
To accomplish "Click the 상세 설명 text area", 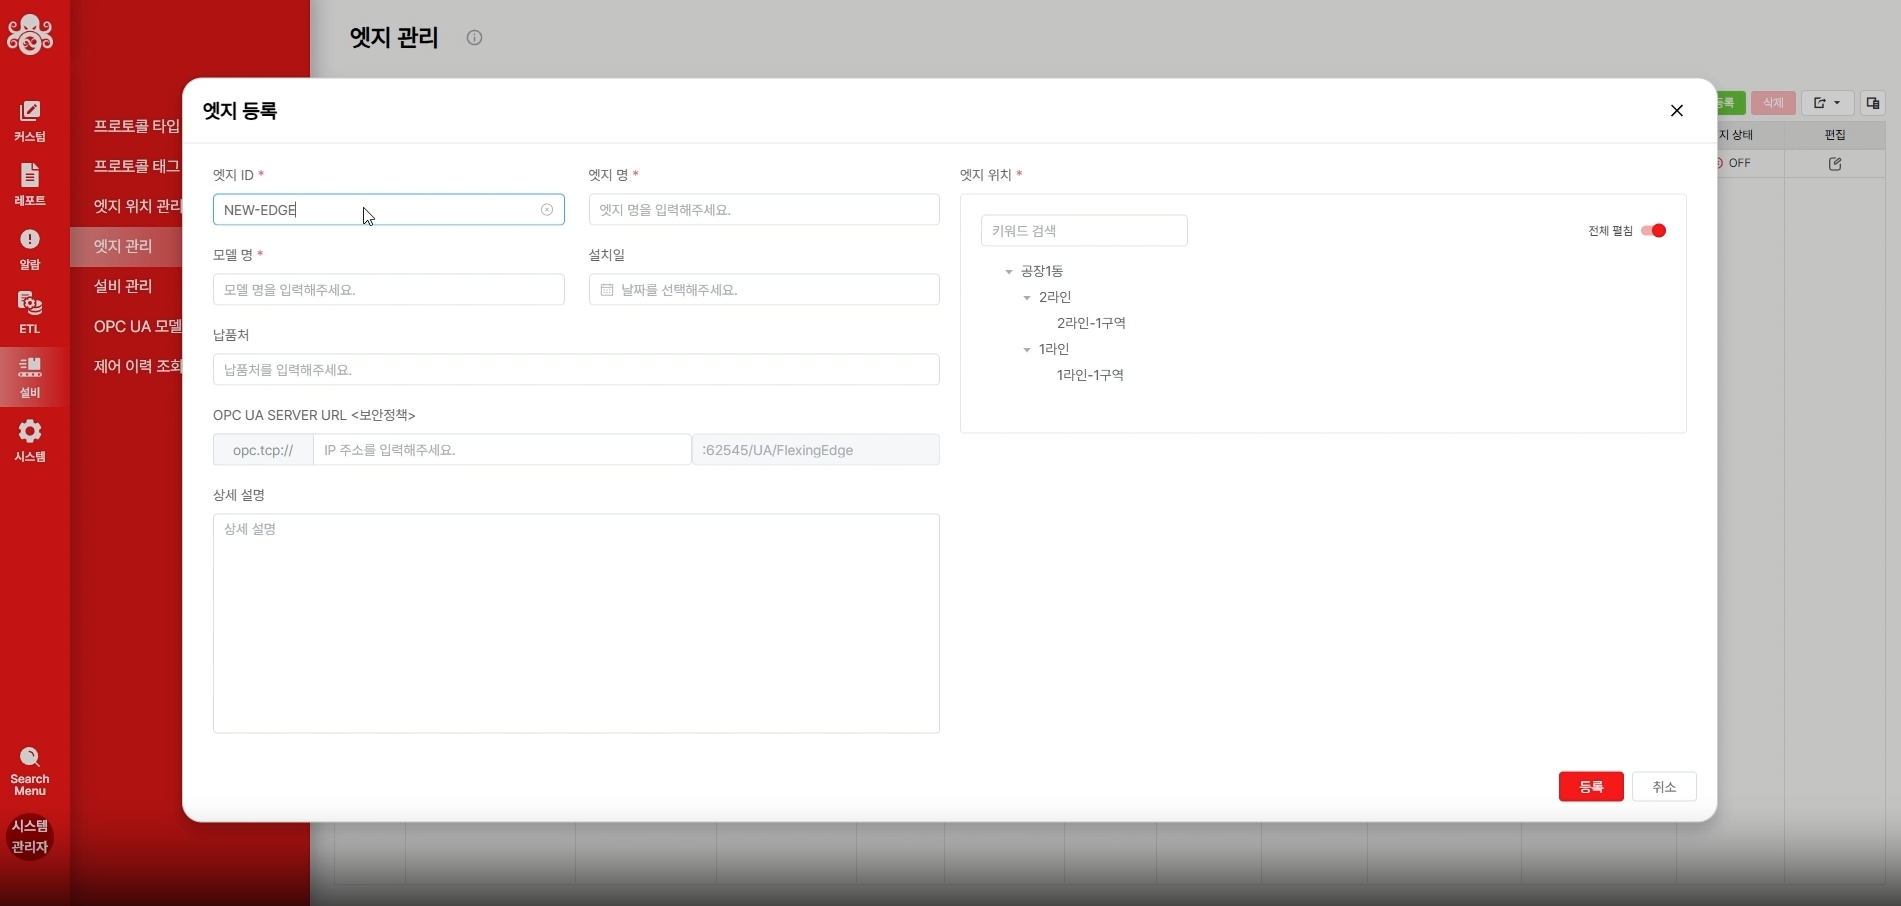I will 576,624.
